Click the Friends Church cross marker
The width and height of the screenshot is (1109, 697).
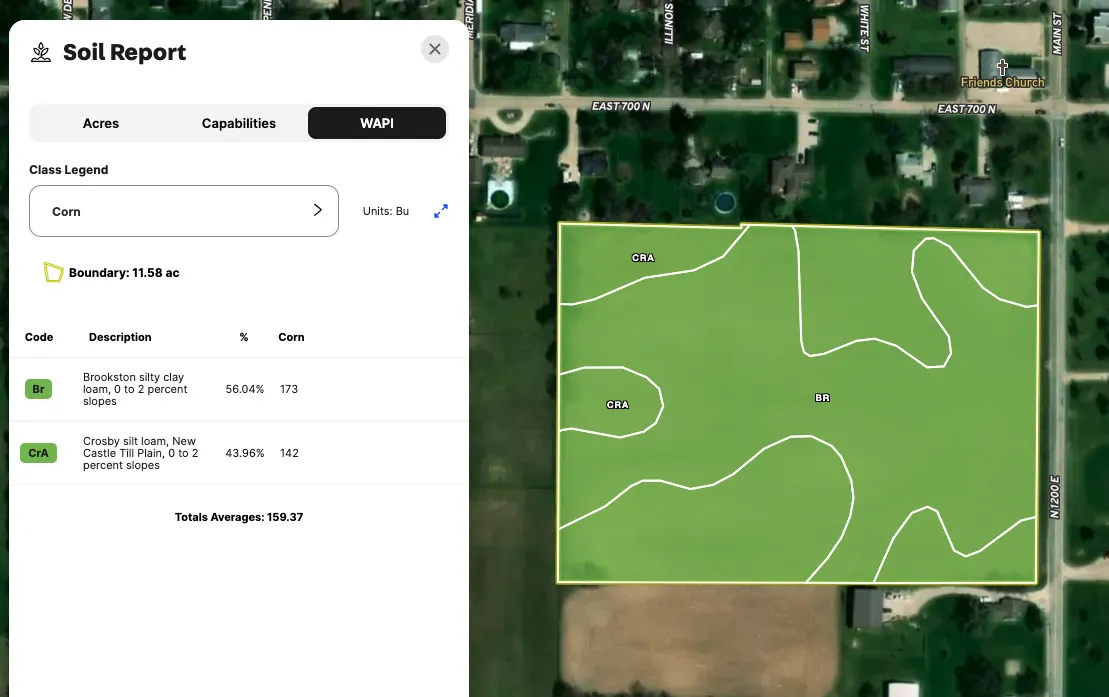(1002, 67)
